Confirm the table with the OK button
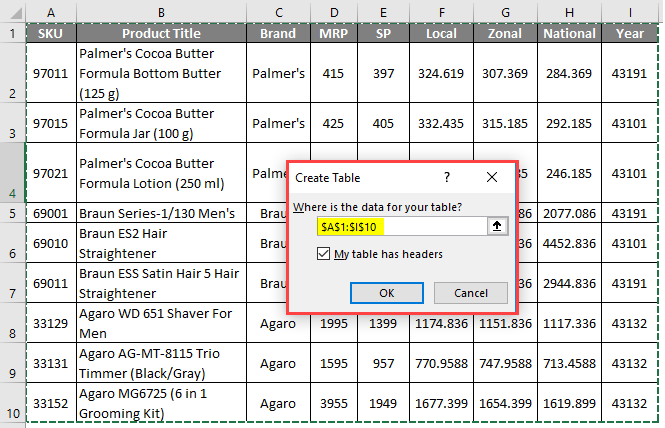 point(387,293)
